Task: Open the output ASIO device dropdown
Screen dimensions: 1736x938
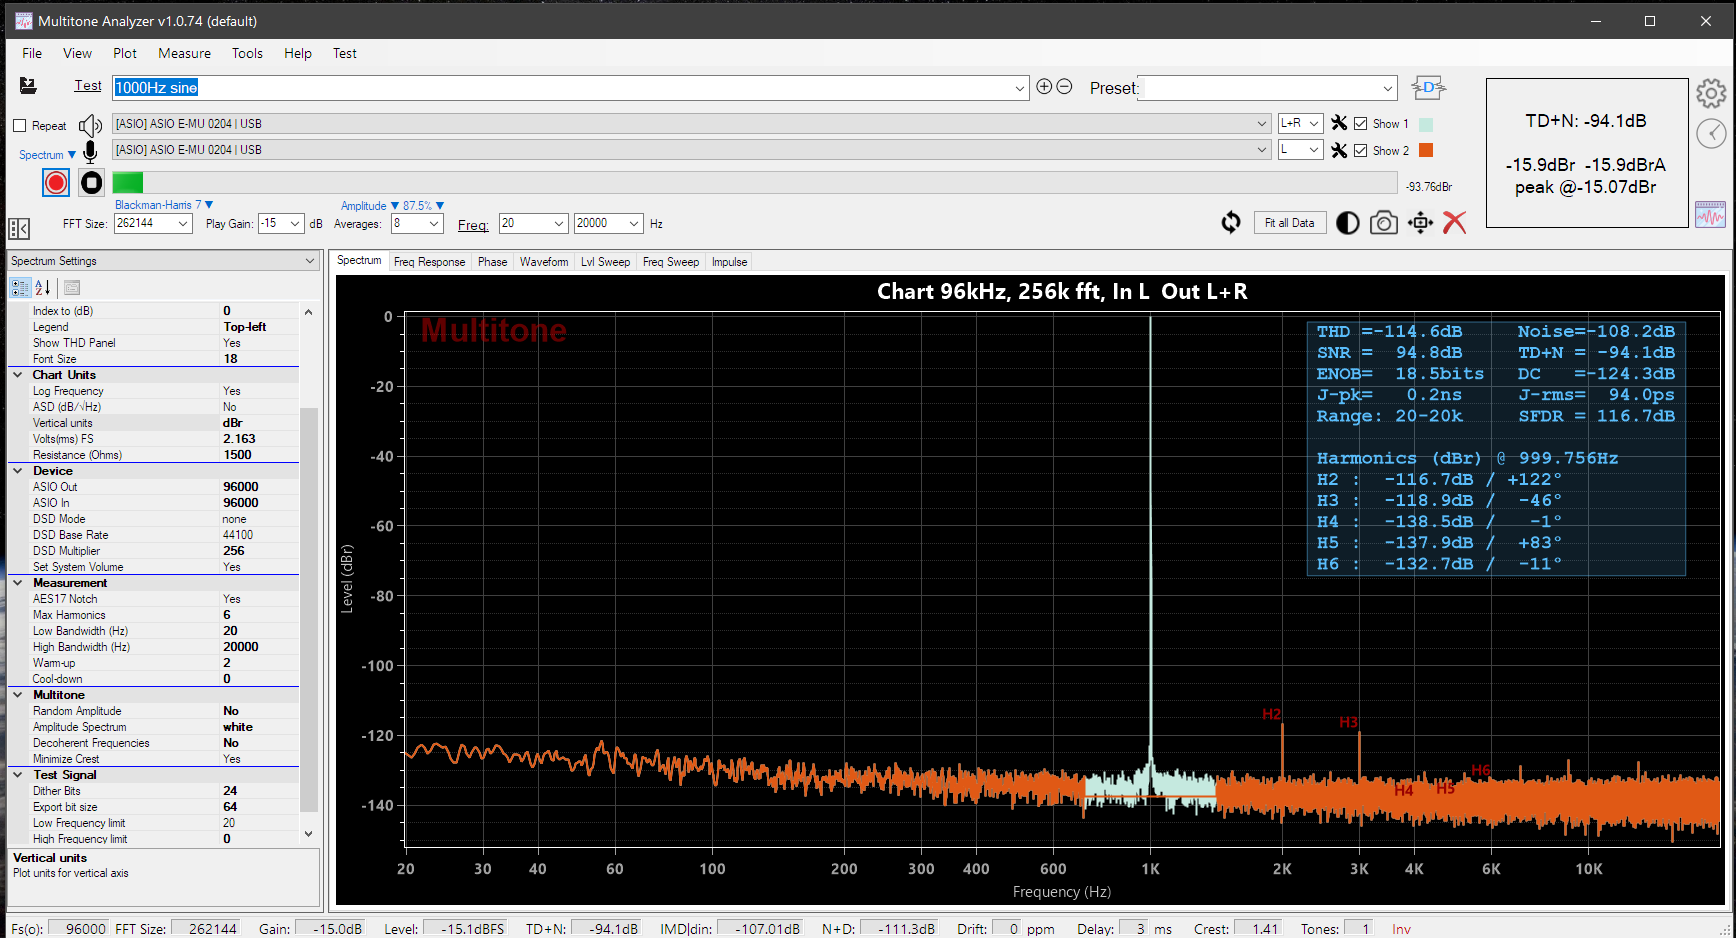Action: click(1262, 124)
